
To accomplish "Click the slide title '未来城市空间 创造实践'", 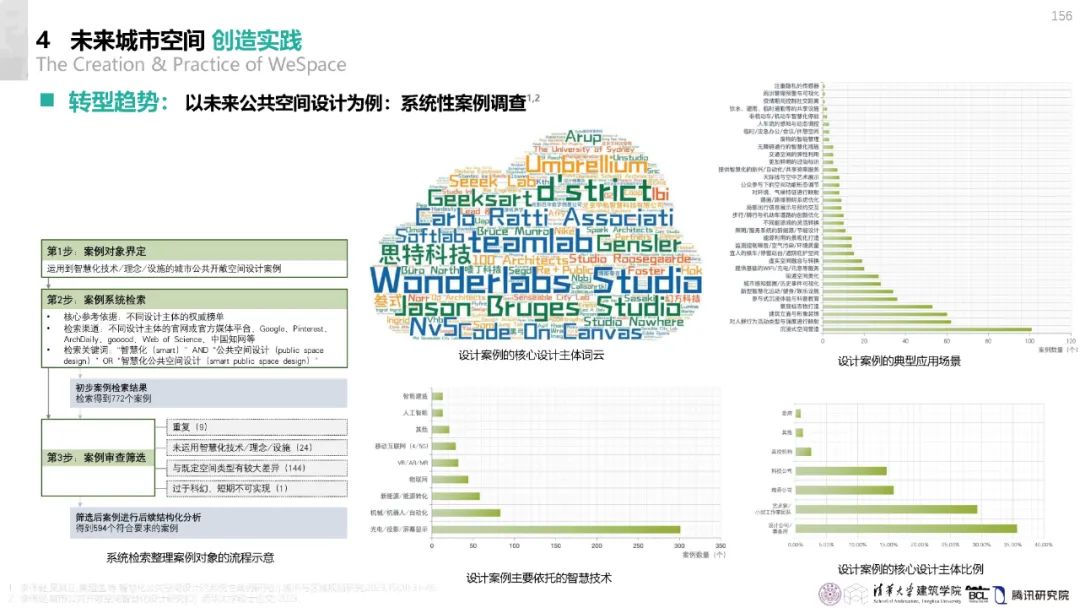I will coord(186,41).
